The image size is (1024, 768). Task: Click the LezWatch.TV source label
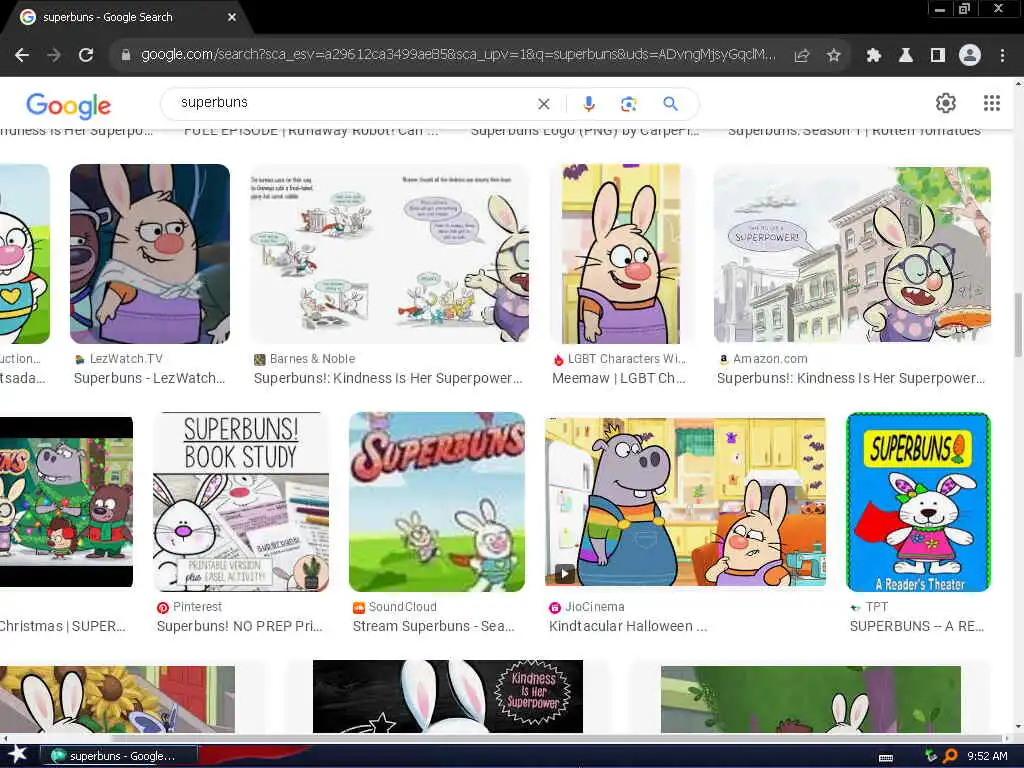(126, 359)
